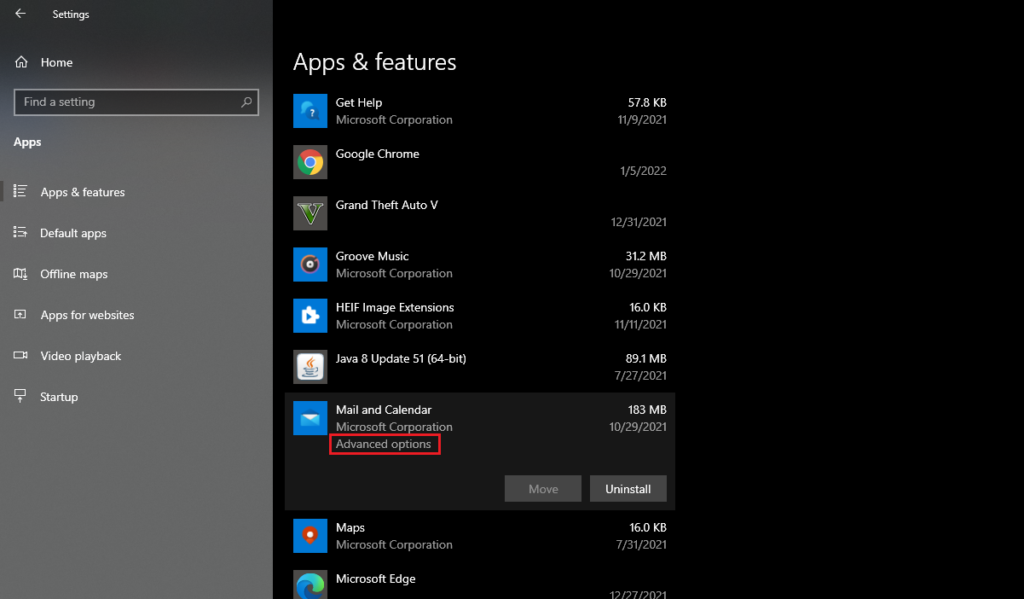
Task: Select the Get Help row name
Action: [359, 103]
